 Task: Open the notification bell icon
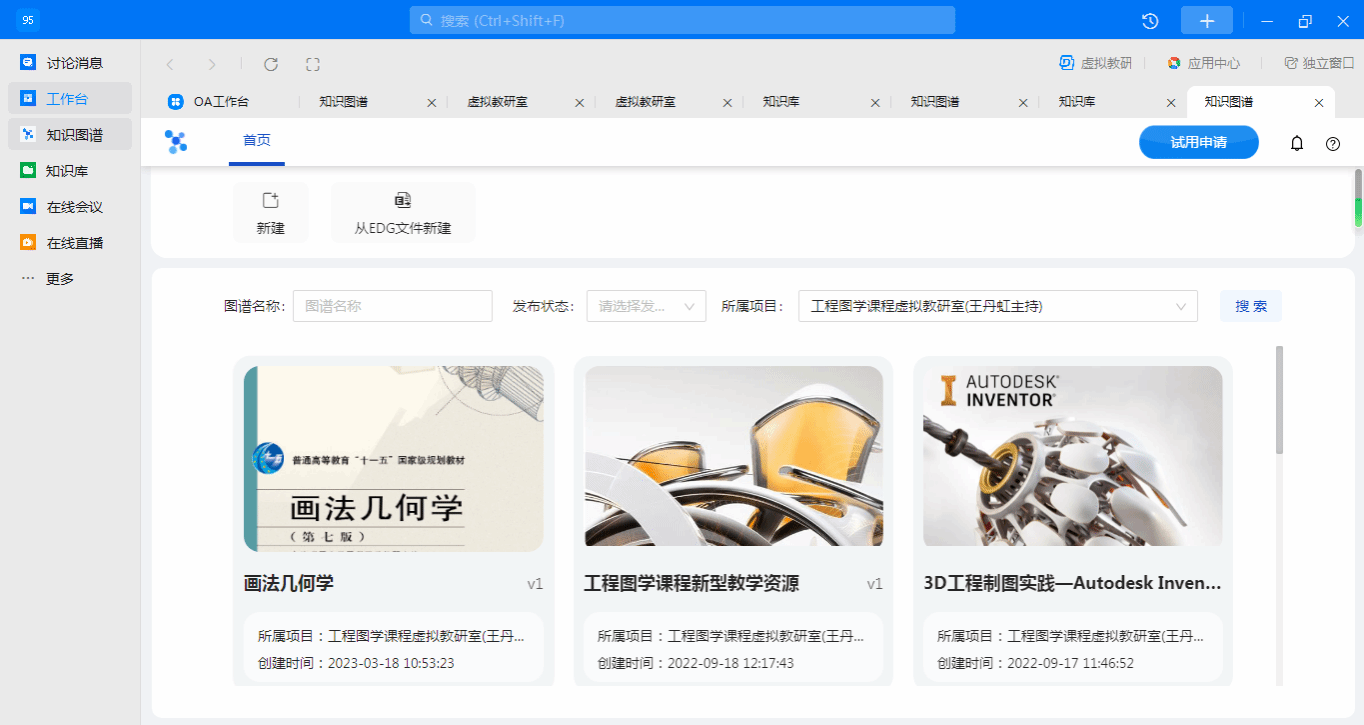pos(1297,143)
